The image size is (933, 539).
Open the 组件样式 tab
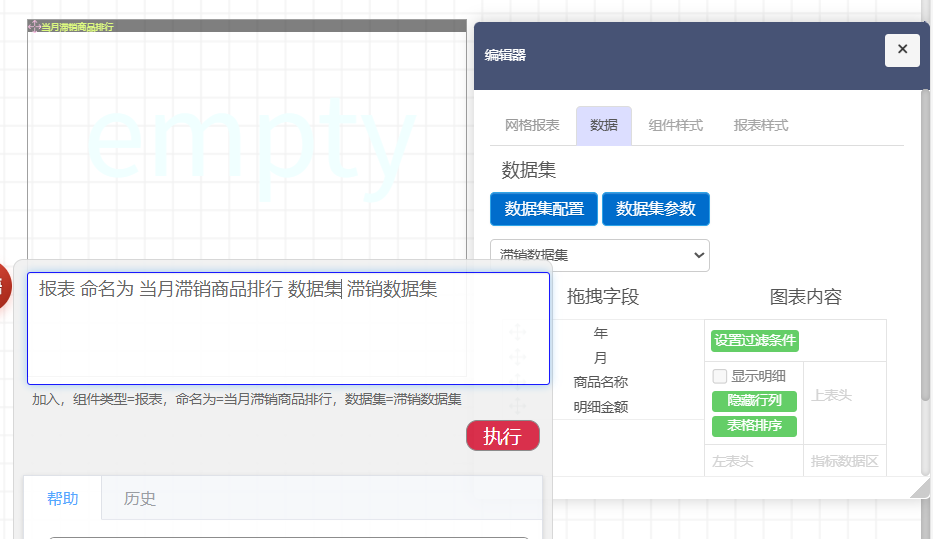[x=675, y=126]
